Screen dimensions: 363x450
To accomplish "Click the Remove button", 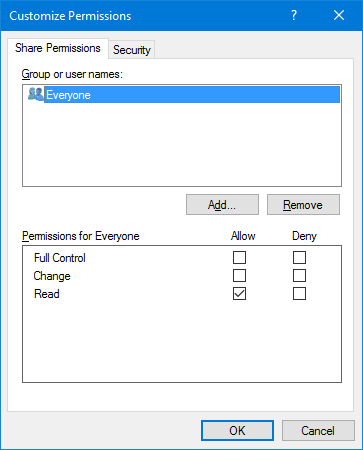I will [x=303, y=205].
